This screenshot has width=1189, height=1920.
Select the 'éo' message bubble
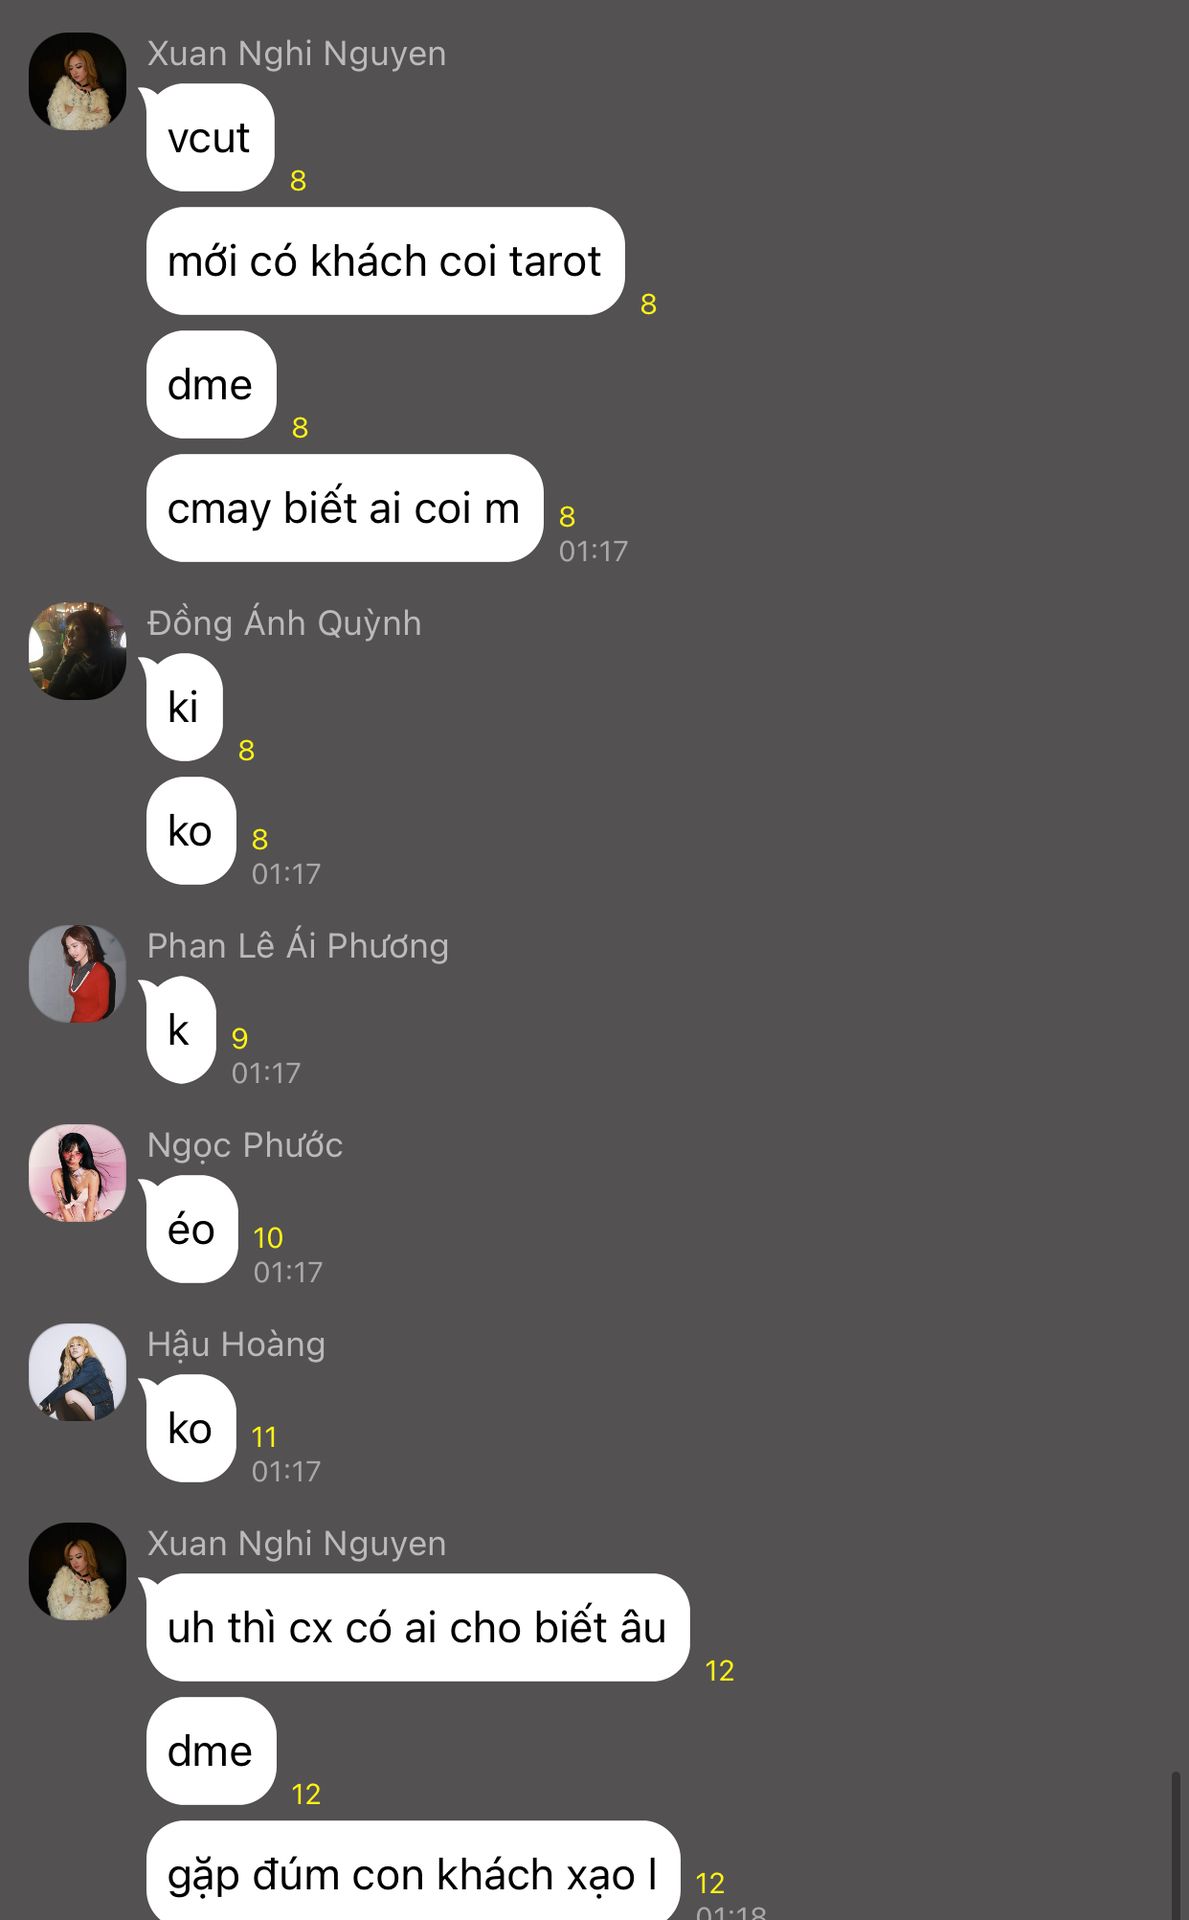pyautogui.click(x=191, y=1229)
